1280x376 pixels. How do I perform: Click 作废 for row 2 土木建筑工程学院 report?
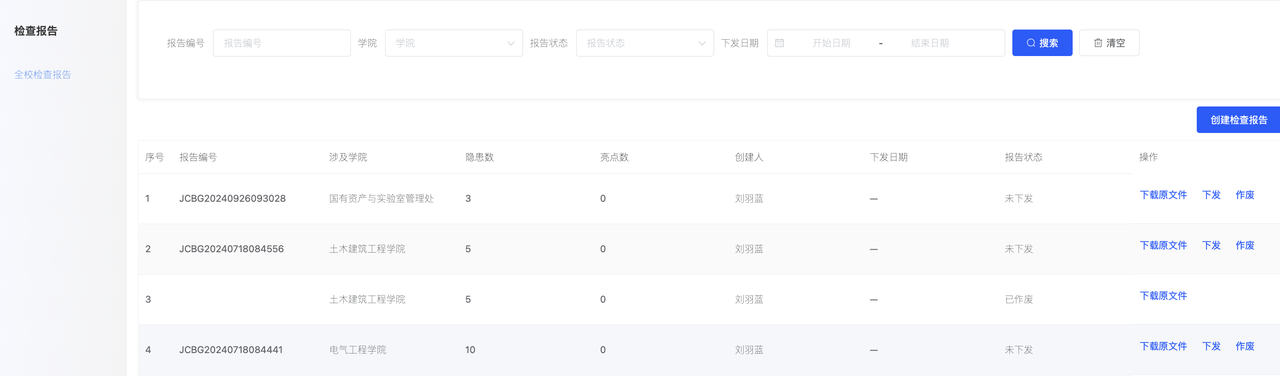point(1245,245)
